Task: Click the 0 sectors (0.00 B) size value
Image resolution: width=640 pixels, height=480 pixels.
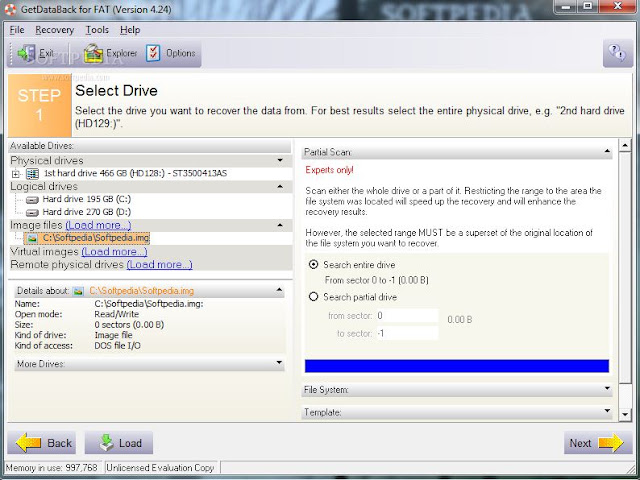Action: tap(129, 325)
